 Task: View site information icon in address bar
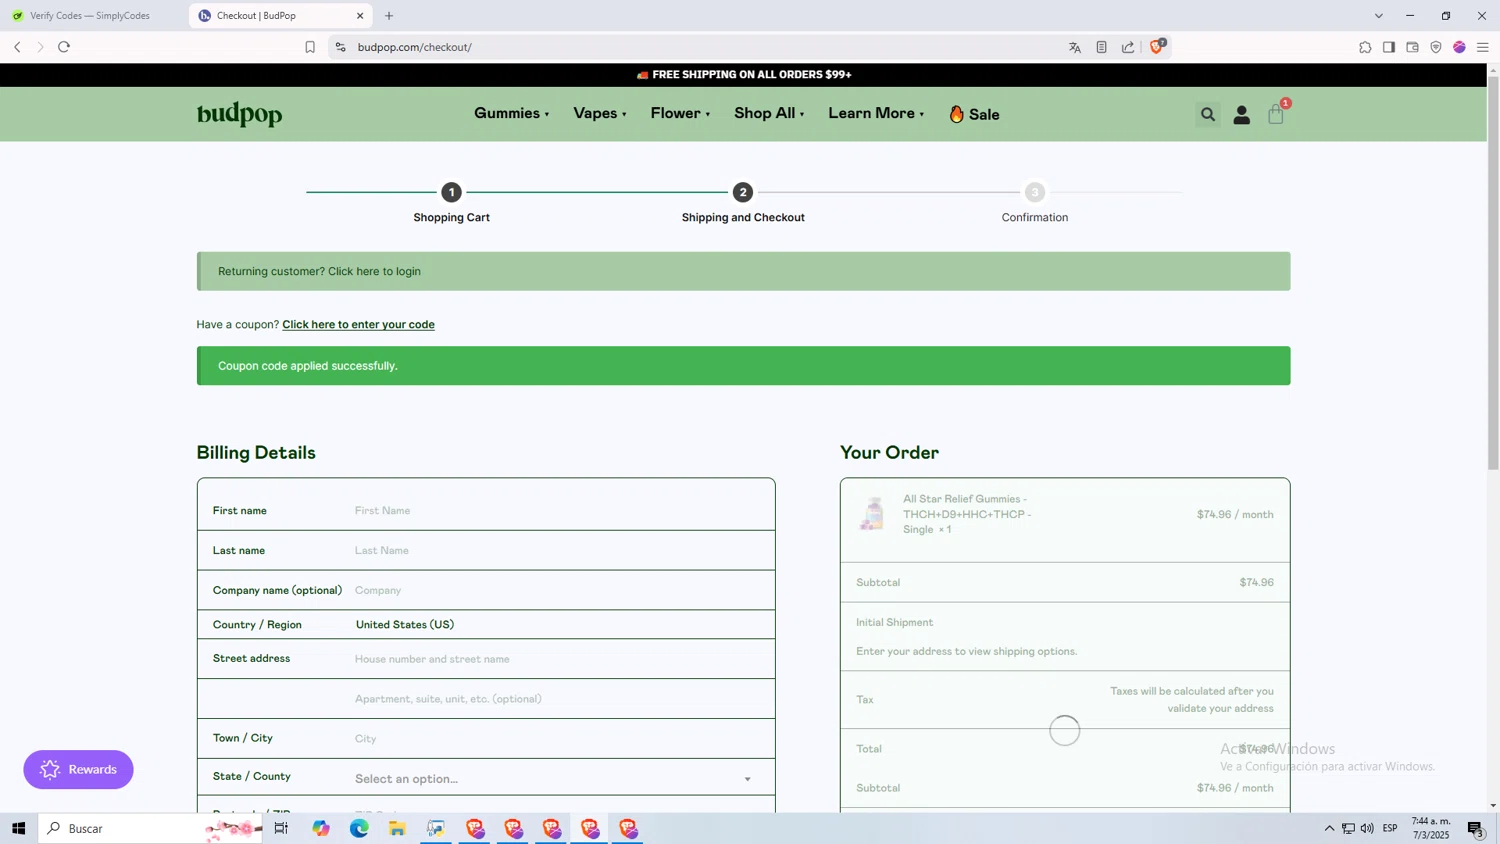[340, 47]
